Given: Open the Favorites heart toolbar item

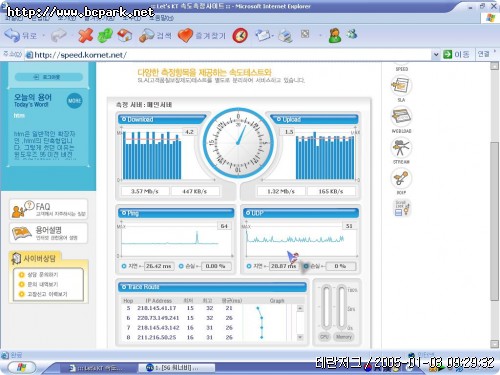Looking at the screenshot, I should pos(202,35).
